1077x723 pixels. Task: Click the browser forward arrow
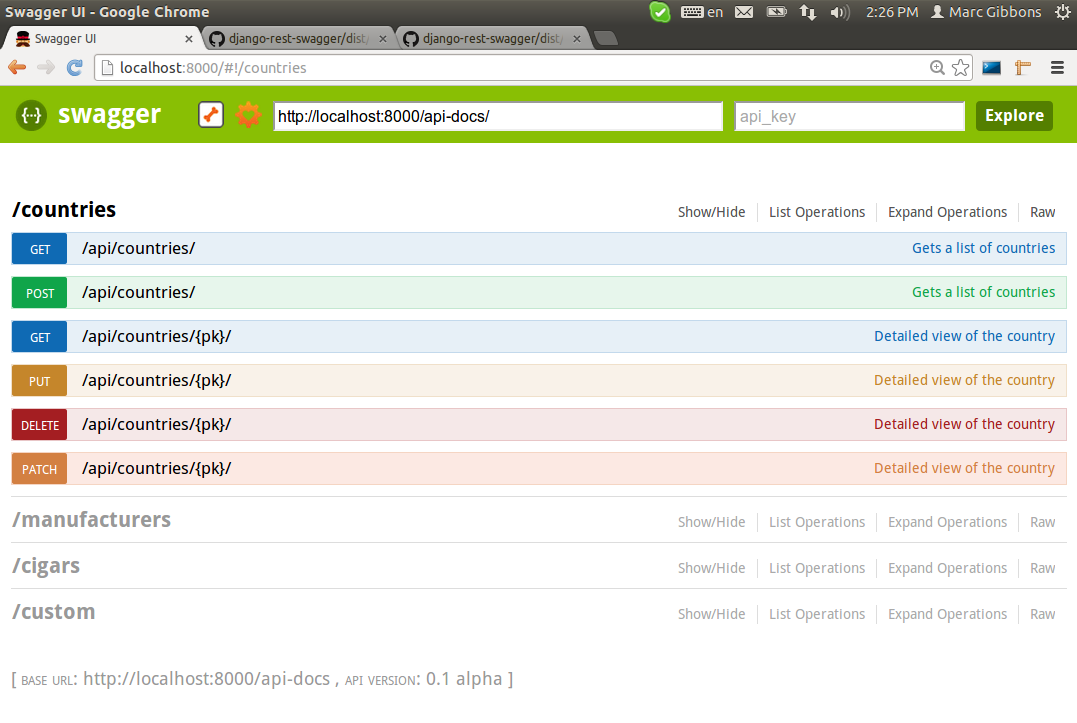coord(46,67)
